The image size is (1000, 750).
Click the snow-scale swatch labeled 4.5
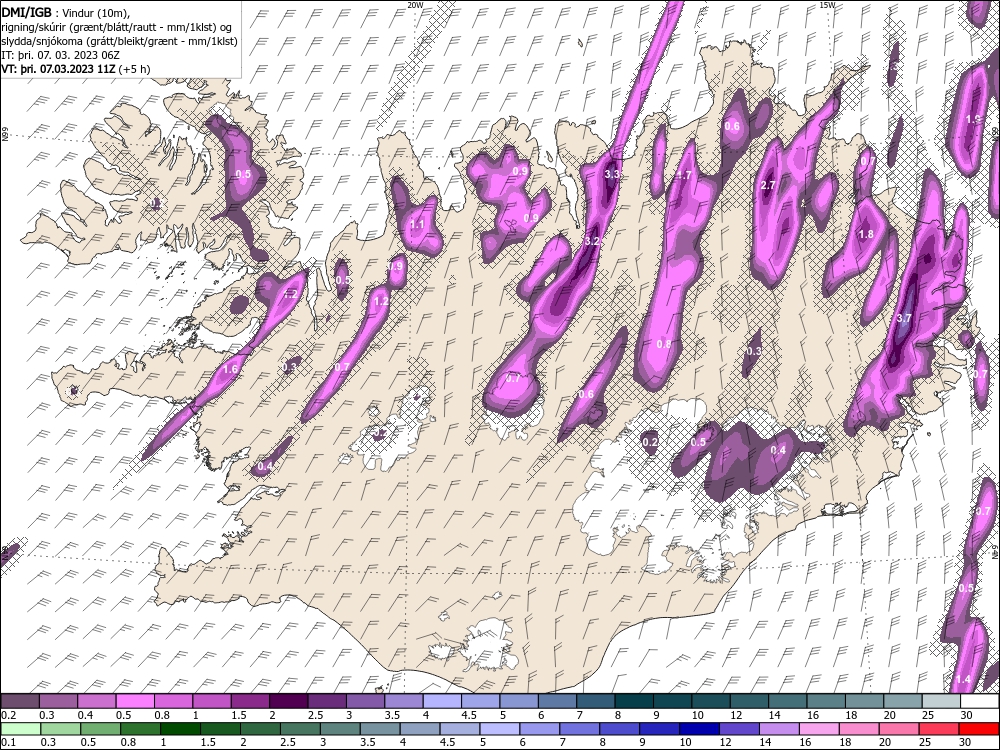tap(481, 701)
